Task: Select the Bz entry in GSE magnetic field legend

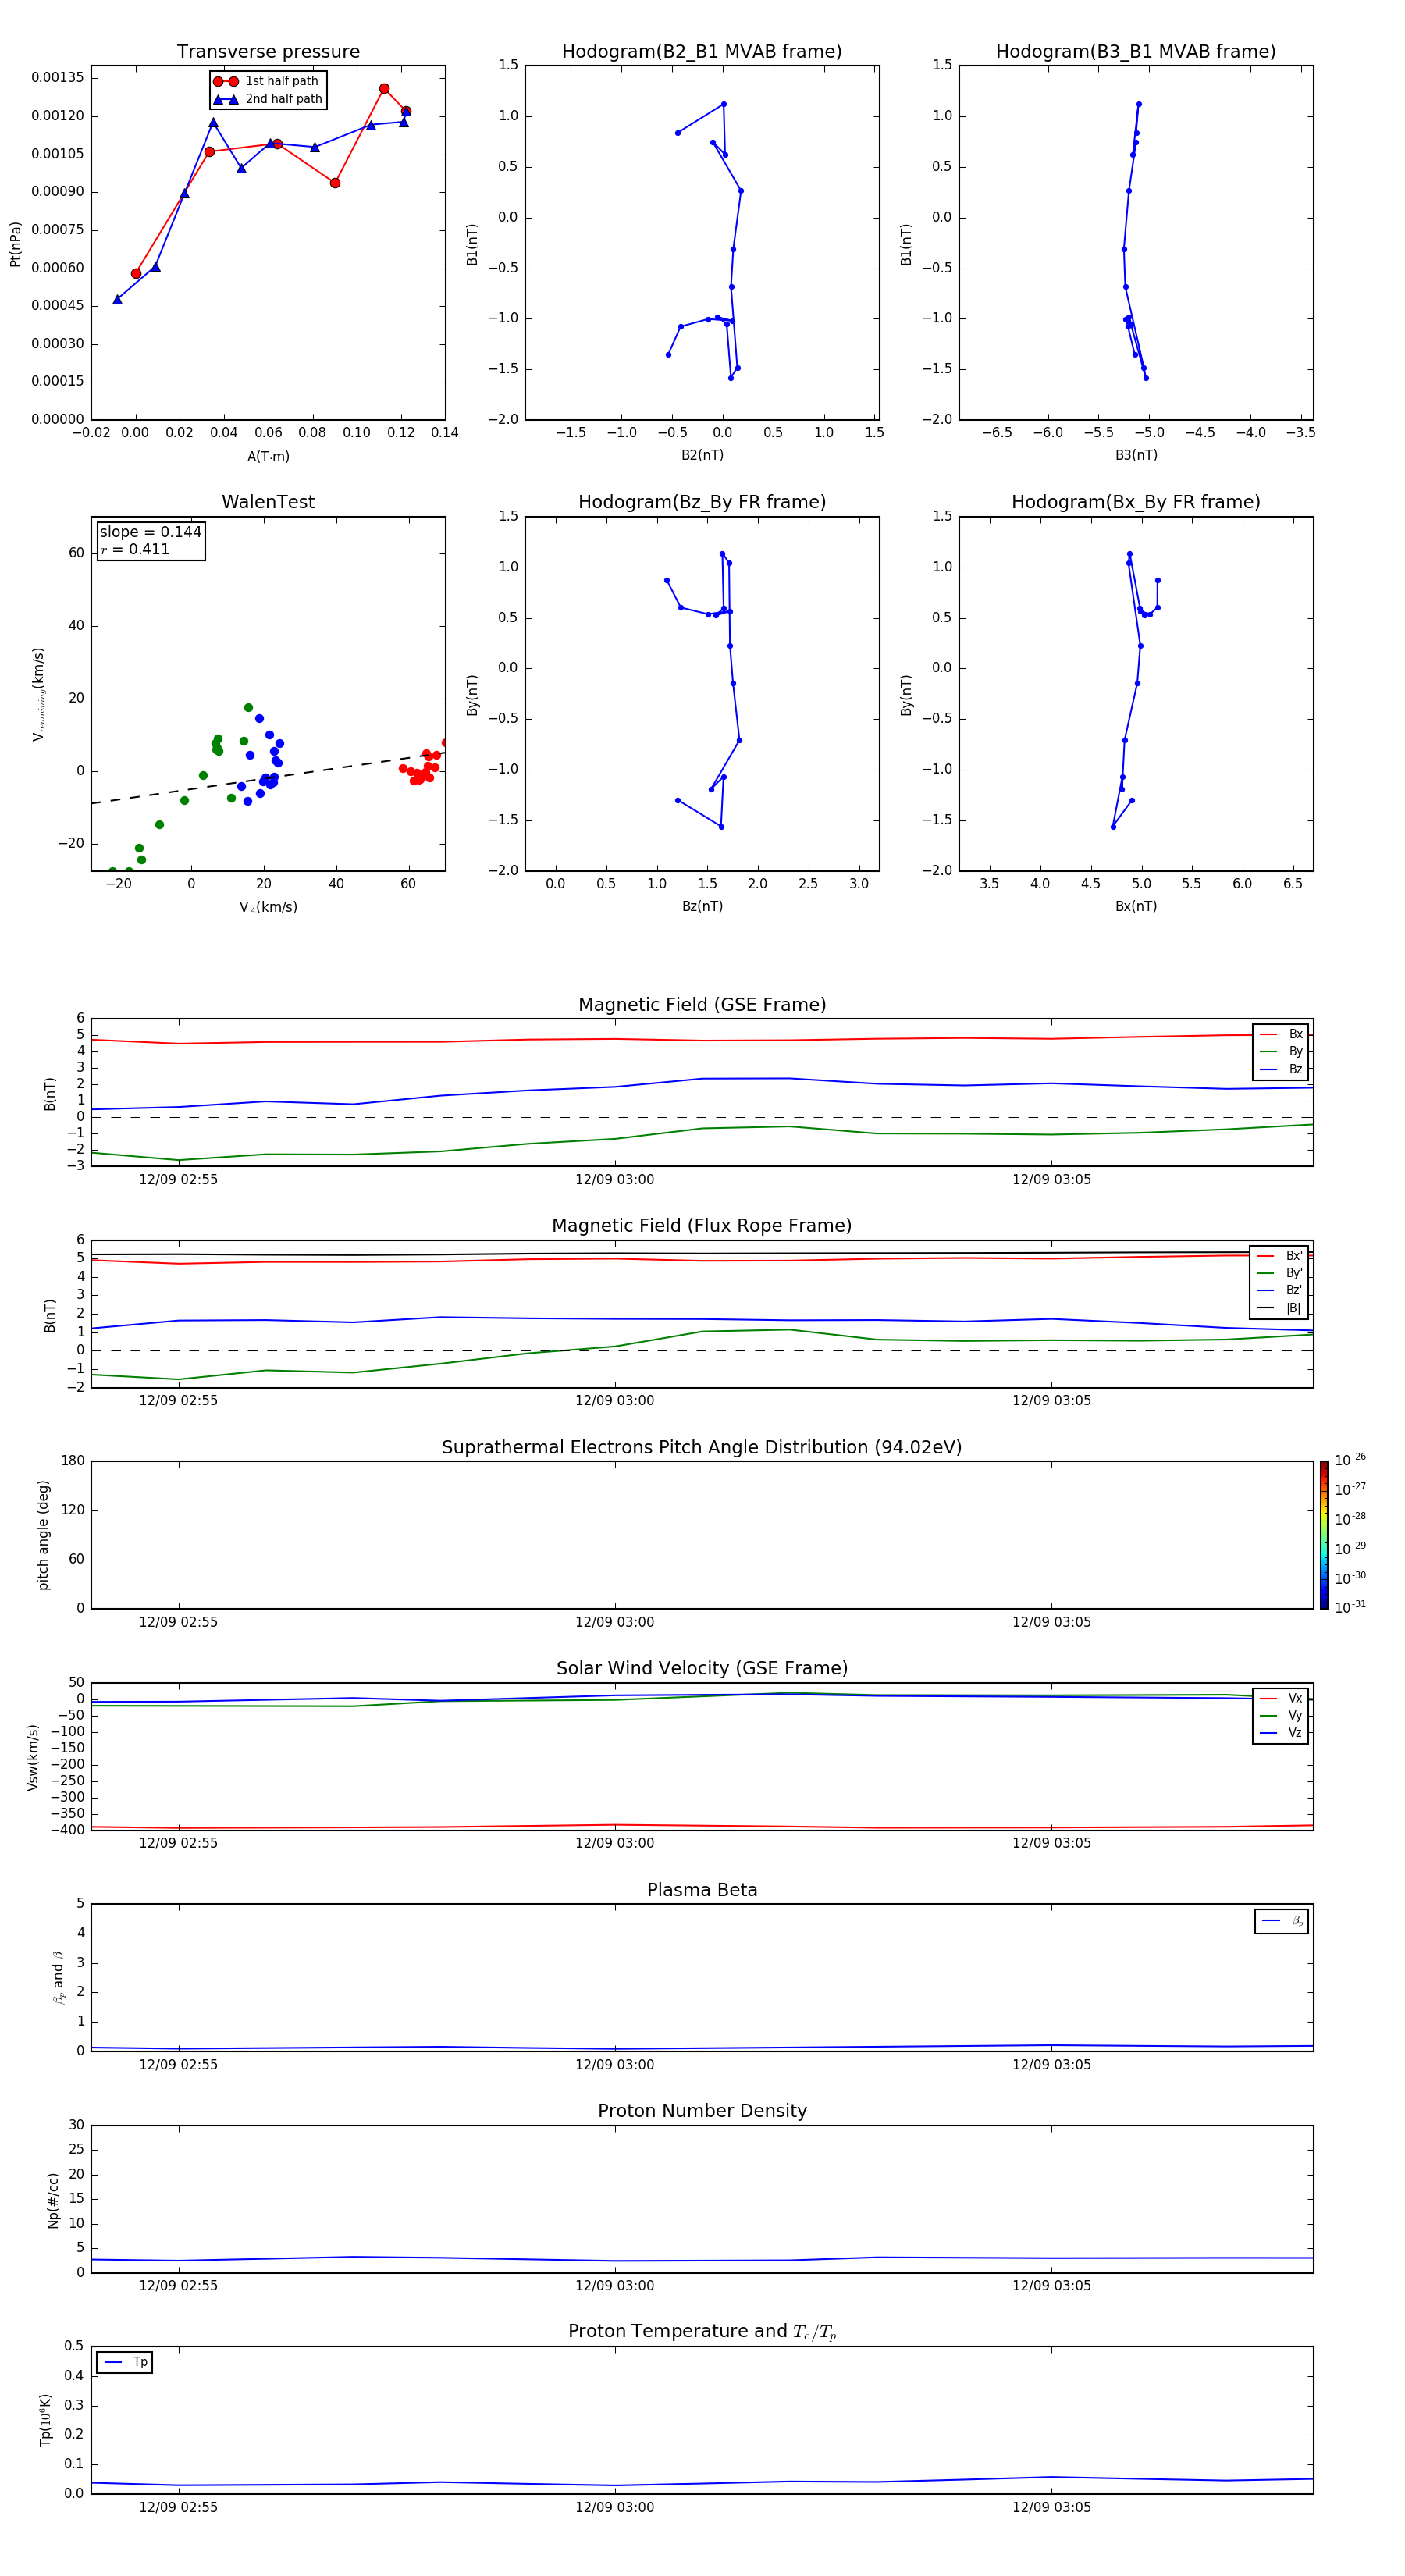Action: click(x=1281, y=1070)
